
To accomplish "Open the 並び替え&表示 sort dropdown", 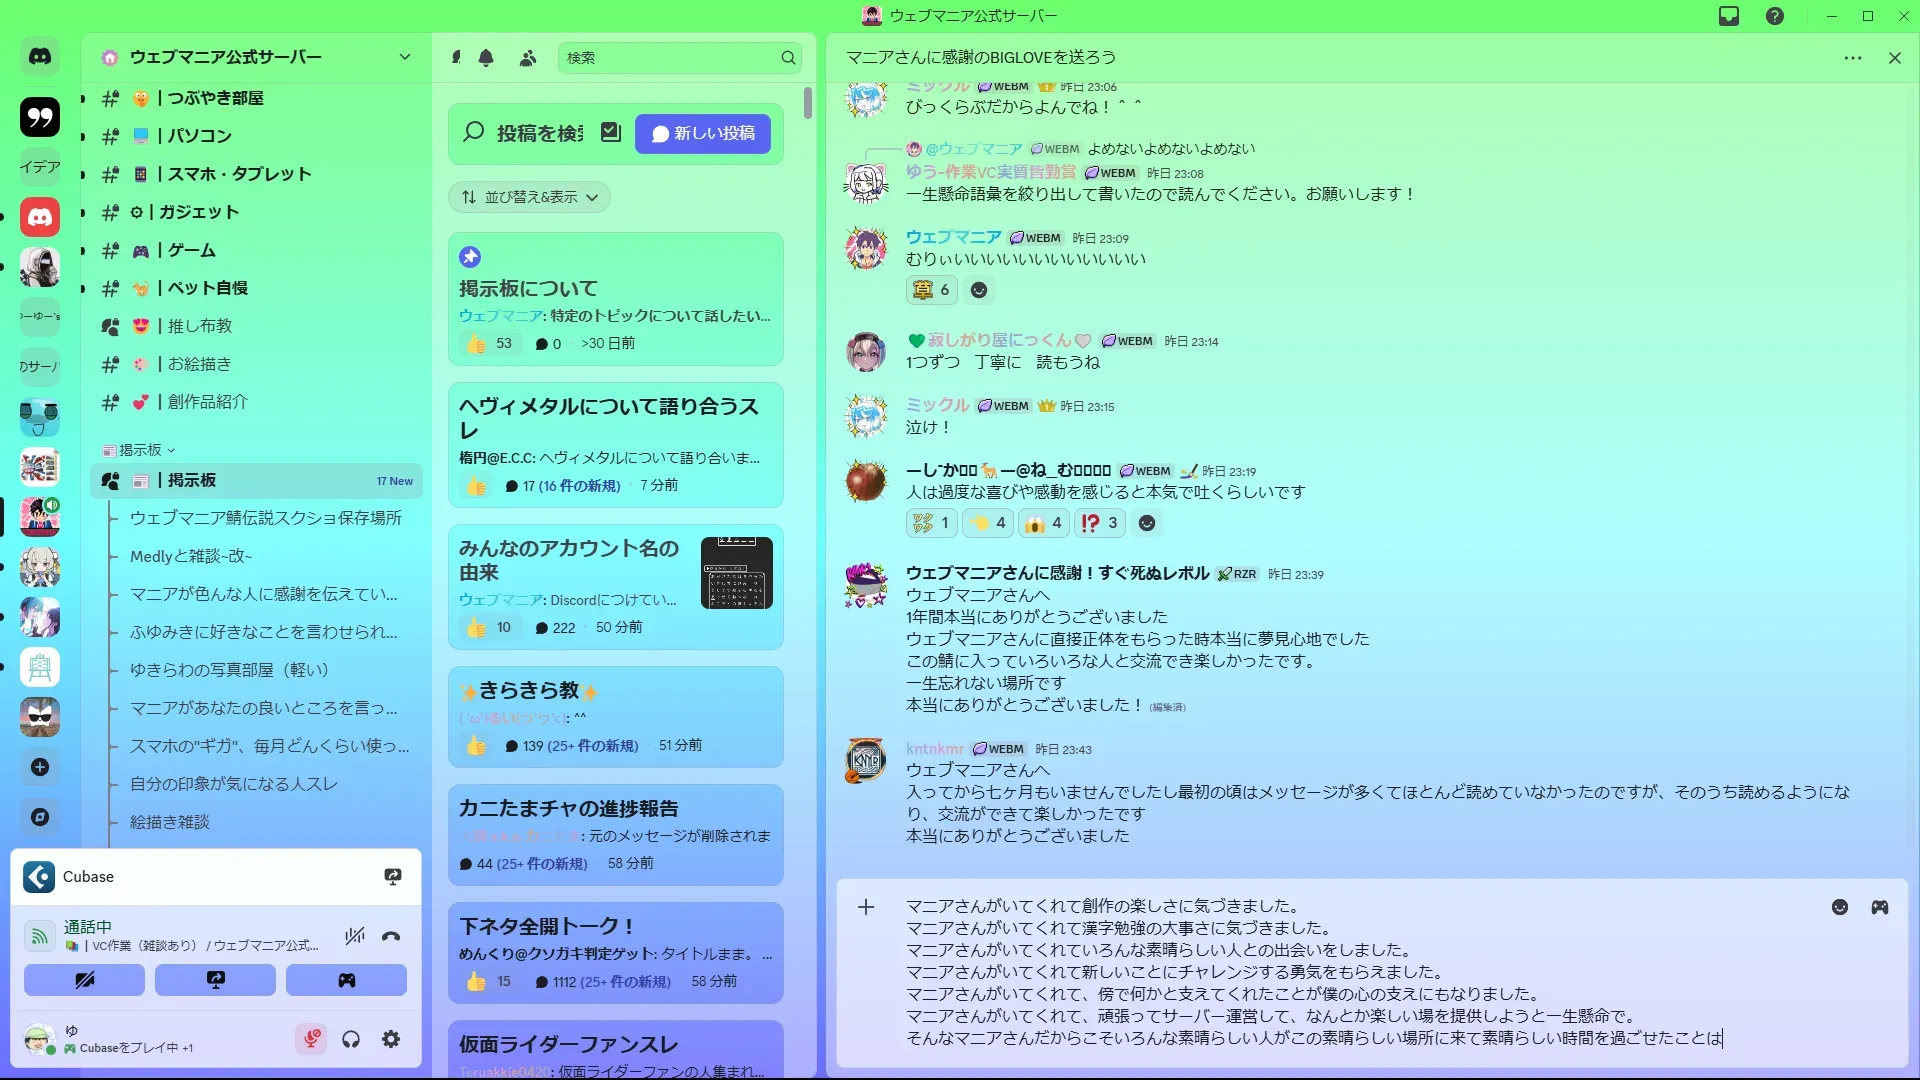I will [x=530, y=197].
